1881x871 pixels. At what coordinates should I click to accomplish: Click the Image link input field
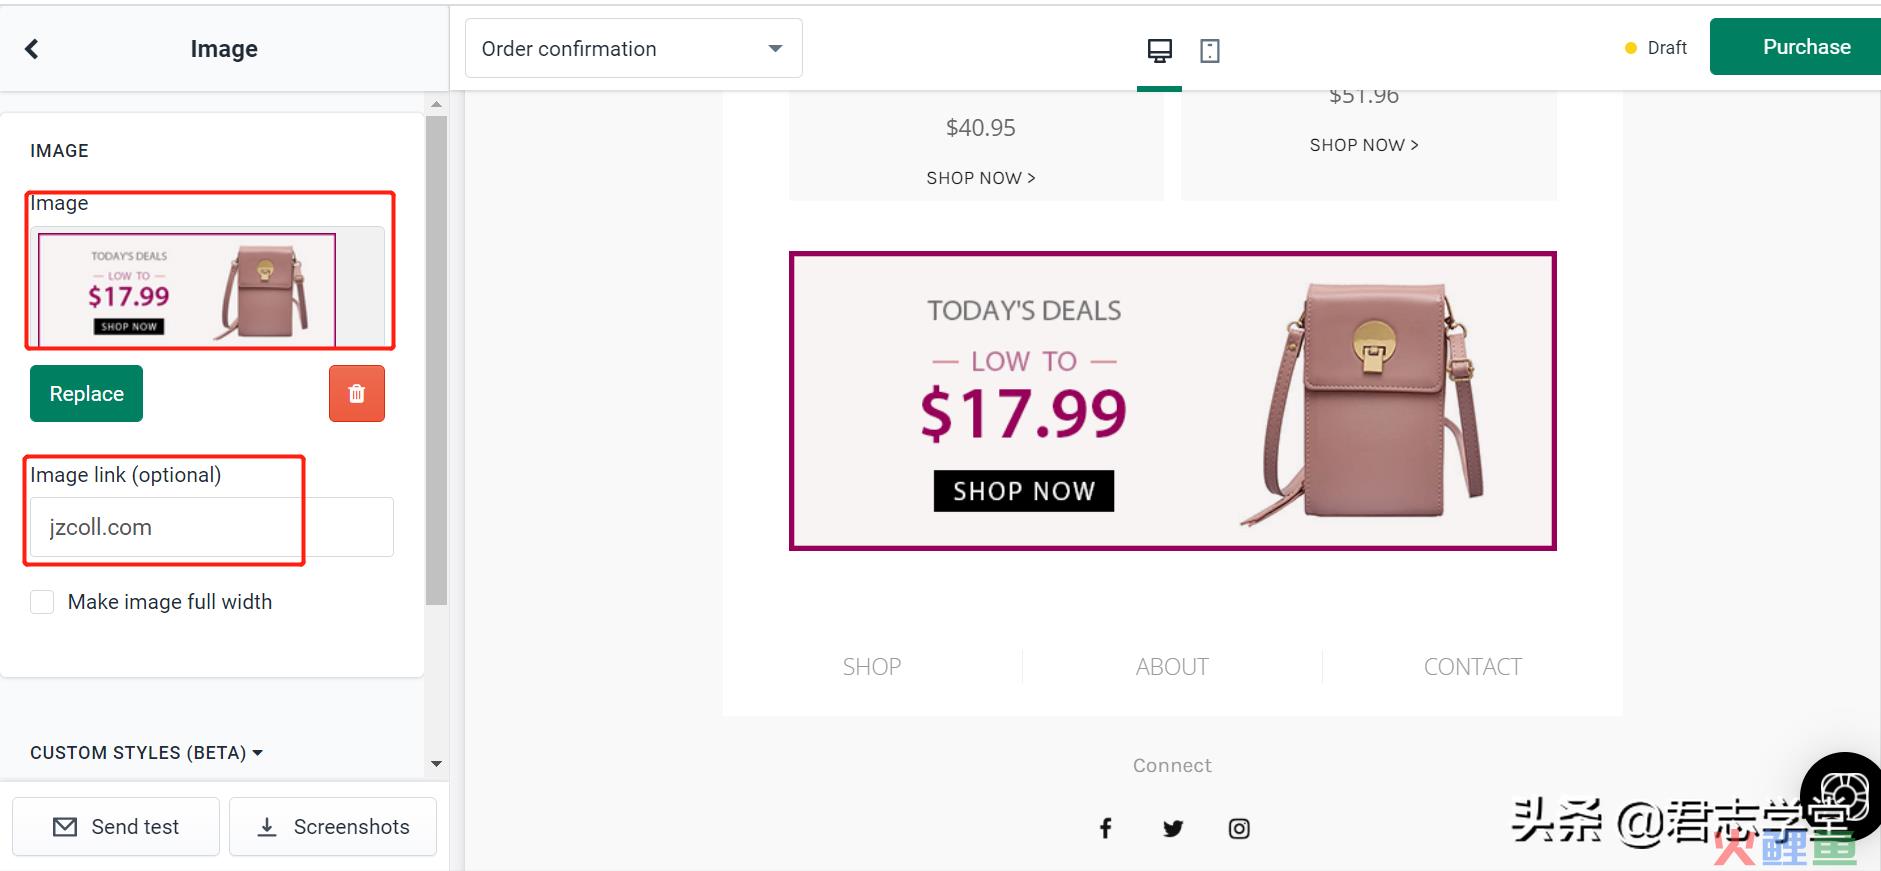[x=212, y=527]
